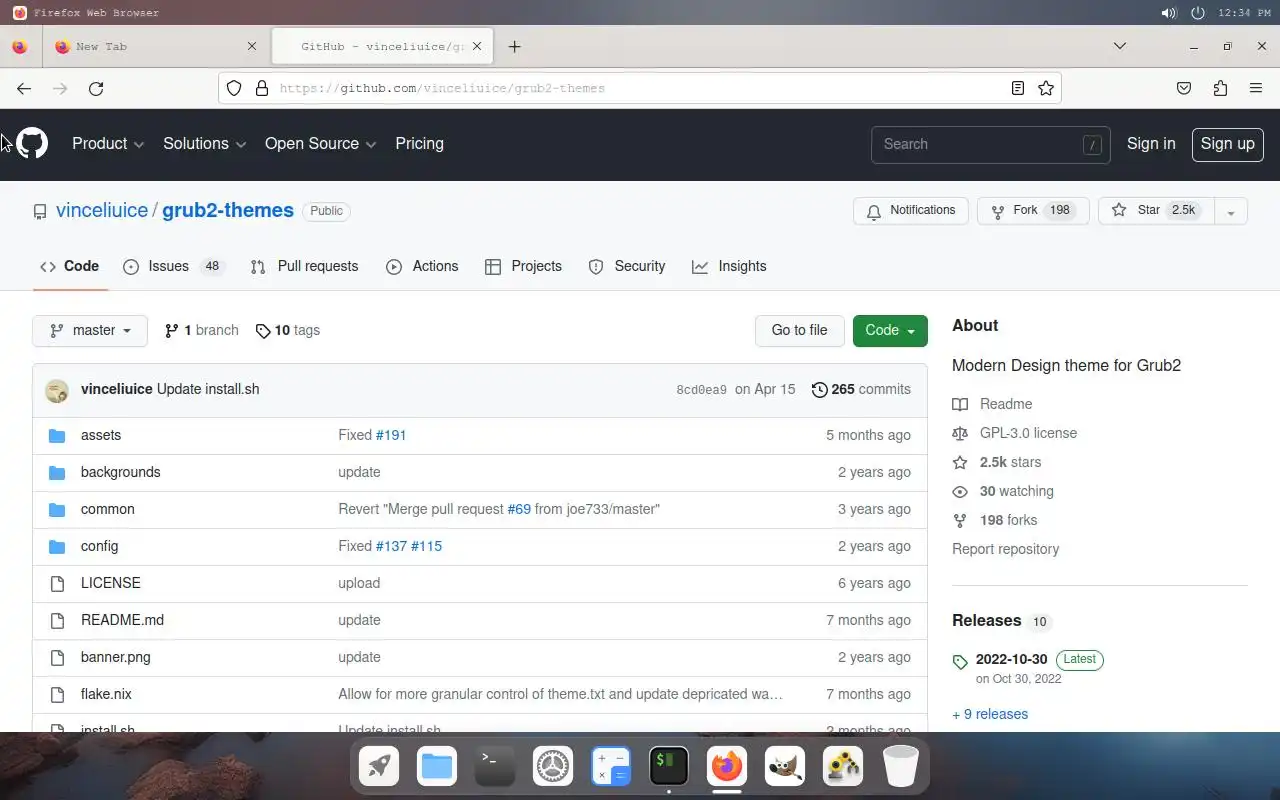
Task: Click the browser address bar URL
Action: (442, 88)
